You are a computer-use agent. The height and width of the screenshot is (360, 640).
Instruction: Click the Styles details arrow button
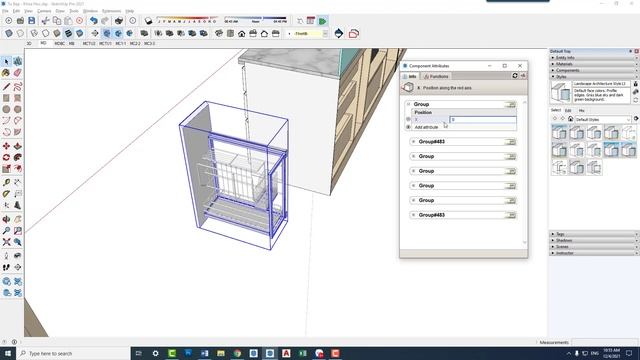pos(636,119)
